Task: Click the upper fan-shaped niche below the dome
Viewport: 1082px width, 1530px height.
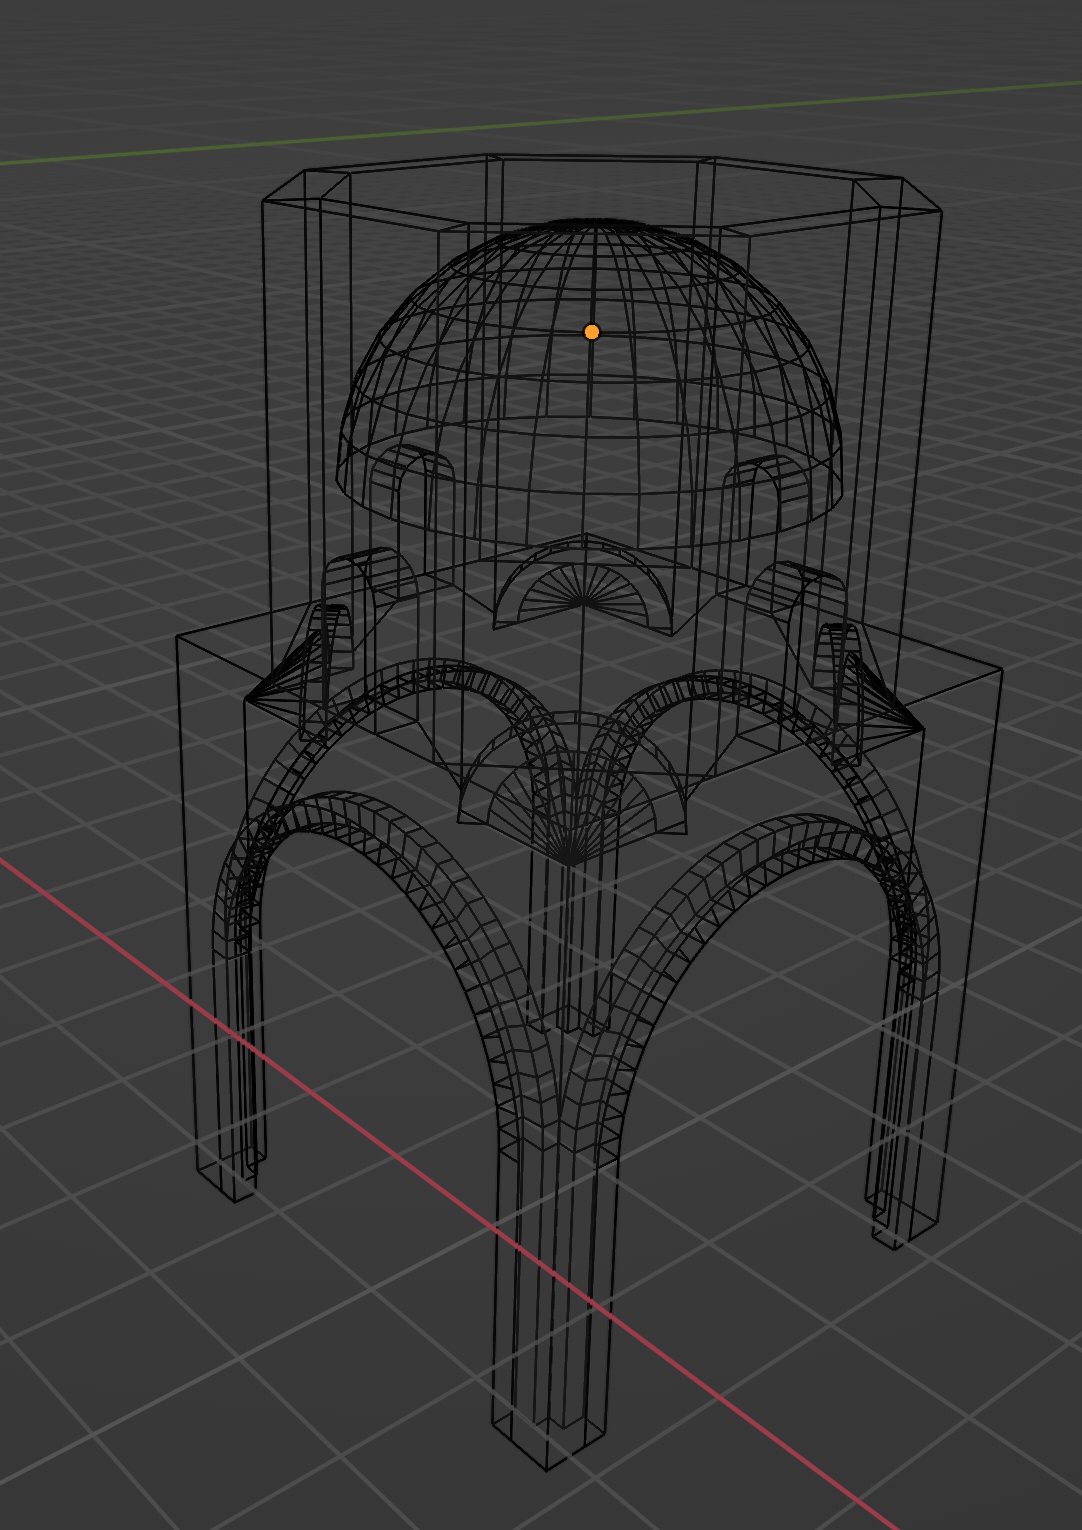Action: 584,590
